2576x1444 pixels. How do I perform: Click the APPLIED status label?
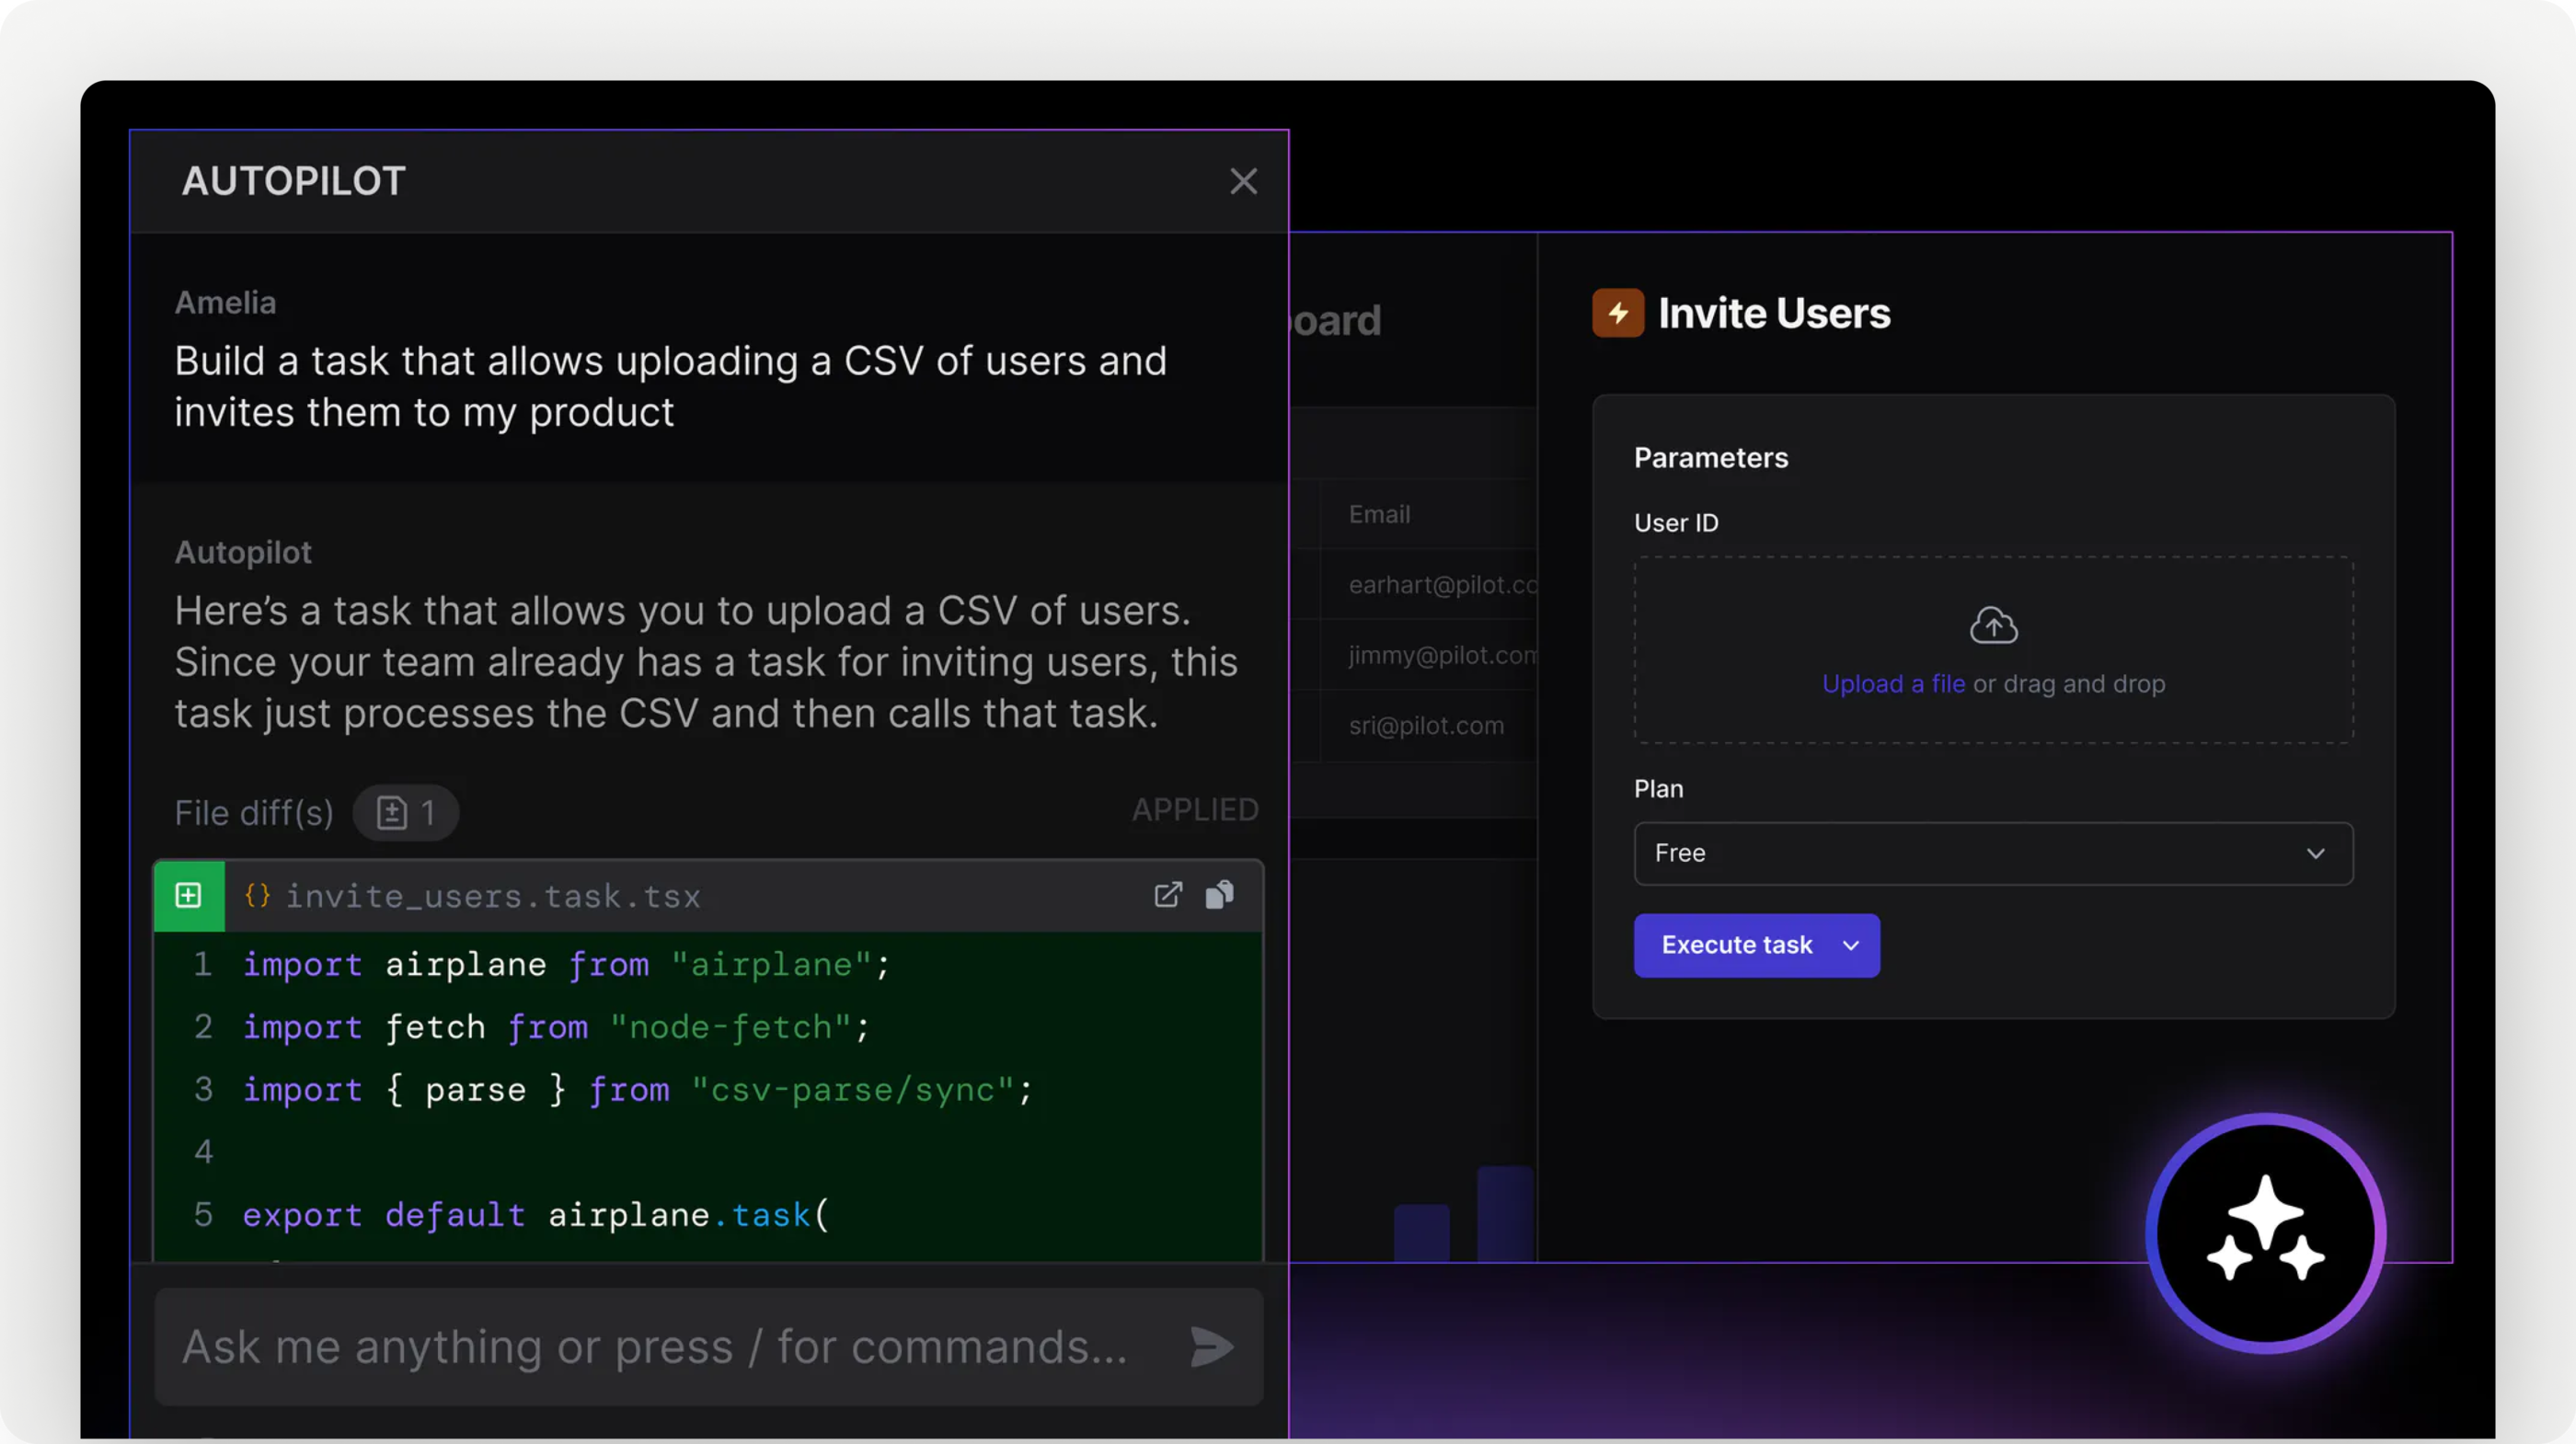point(1195,810)
